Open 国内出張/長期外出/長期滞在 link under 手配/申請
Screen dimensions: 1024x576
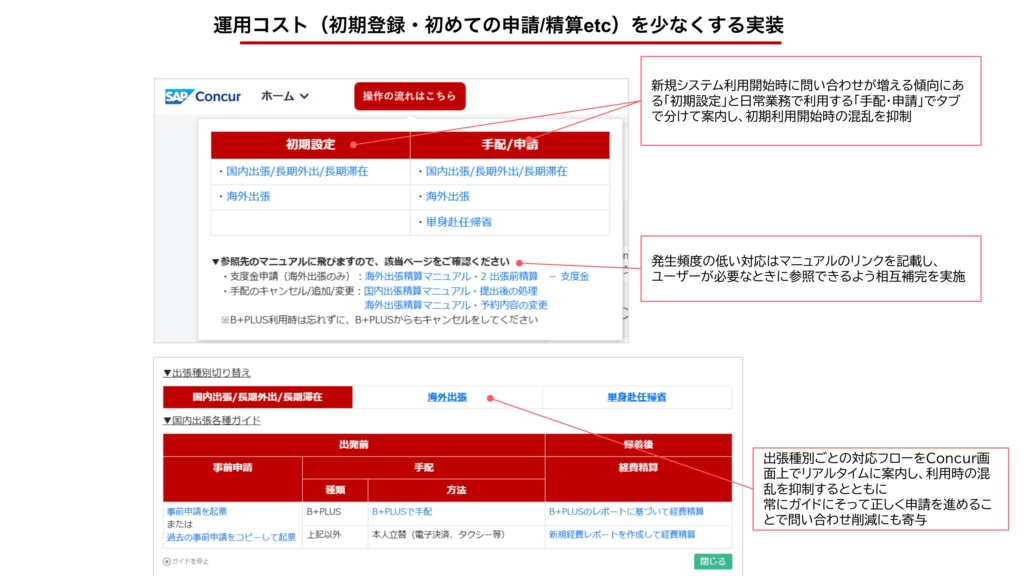pyautogui.click(x=496, y=171)
